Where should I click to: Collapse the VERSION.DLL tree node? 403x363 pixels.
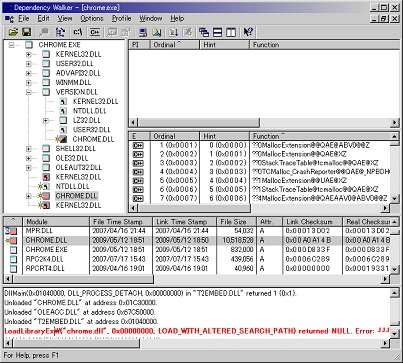[29, 92]
